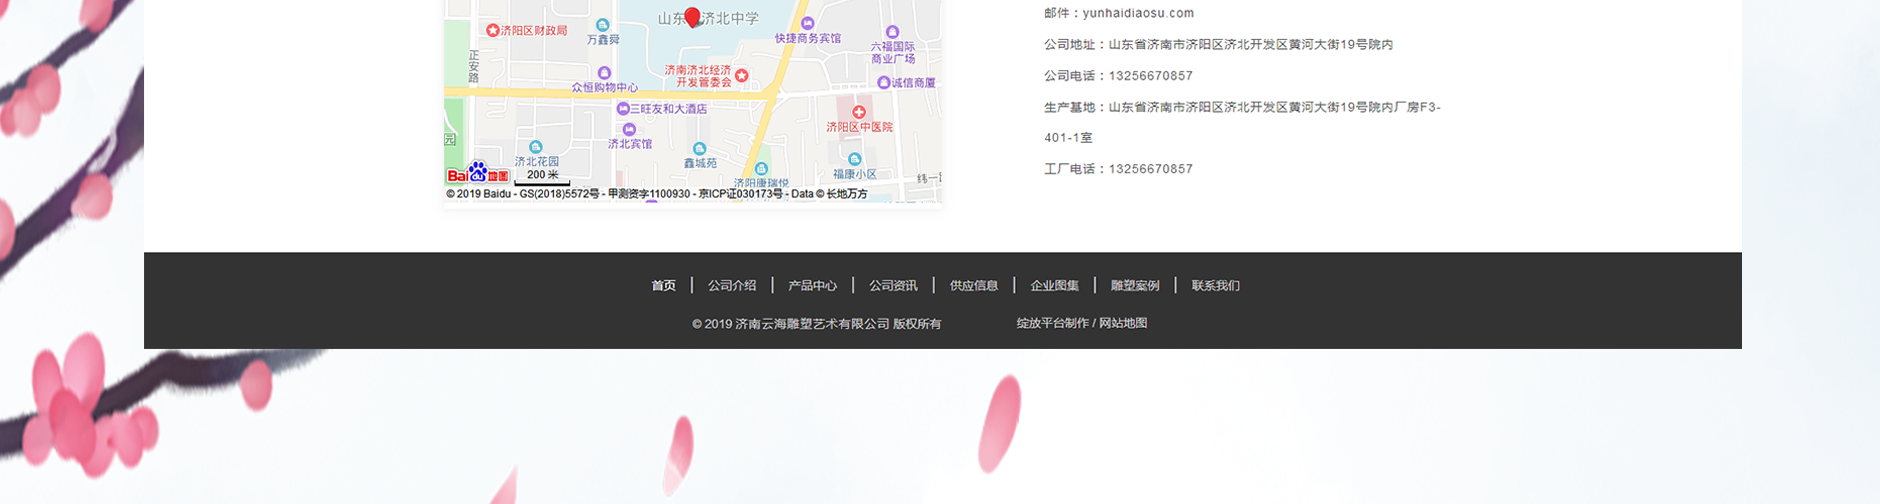Screen dimensions: 1880x504
Task: Click the 济阳康瑞悦 map icon
Action: [761, 169]
